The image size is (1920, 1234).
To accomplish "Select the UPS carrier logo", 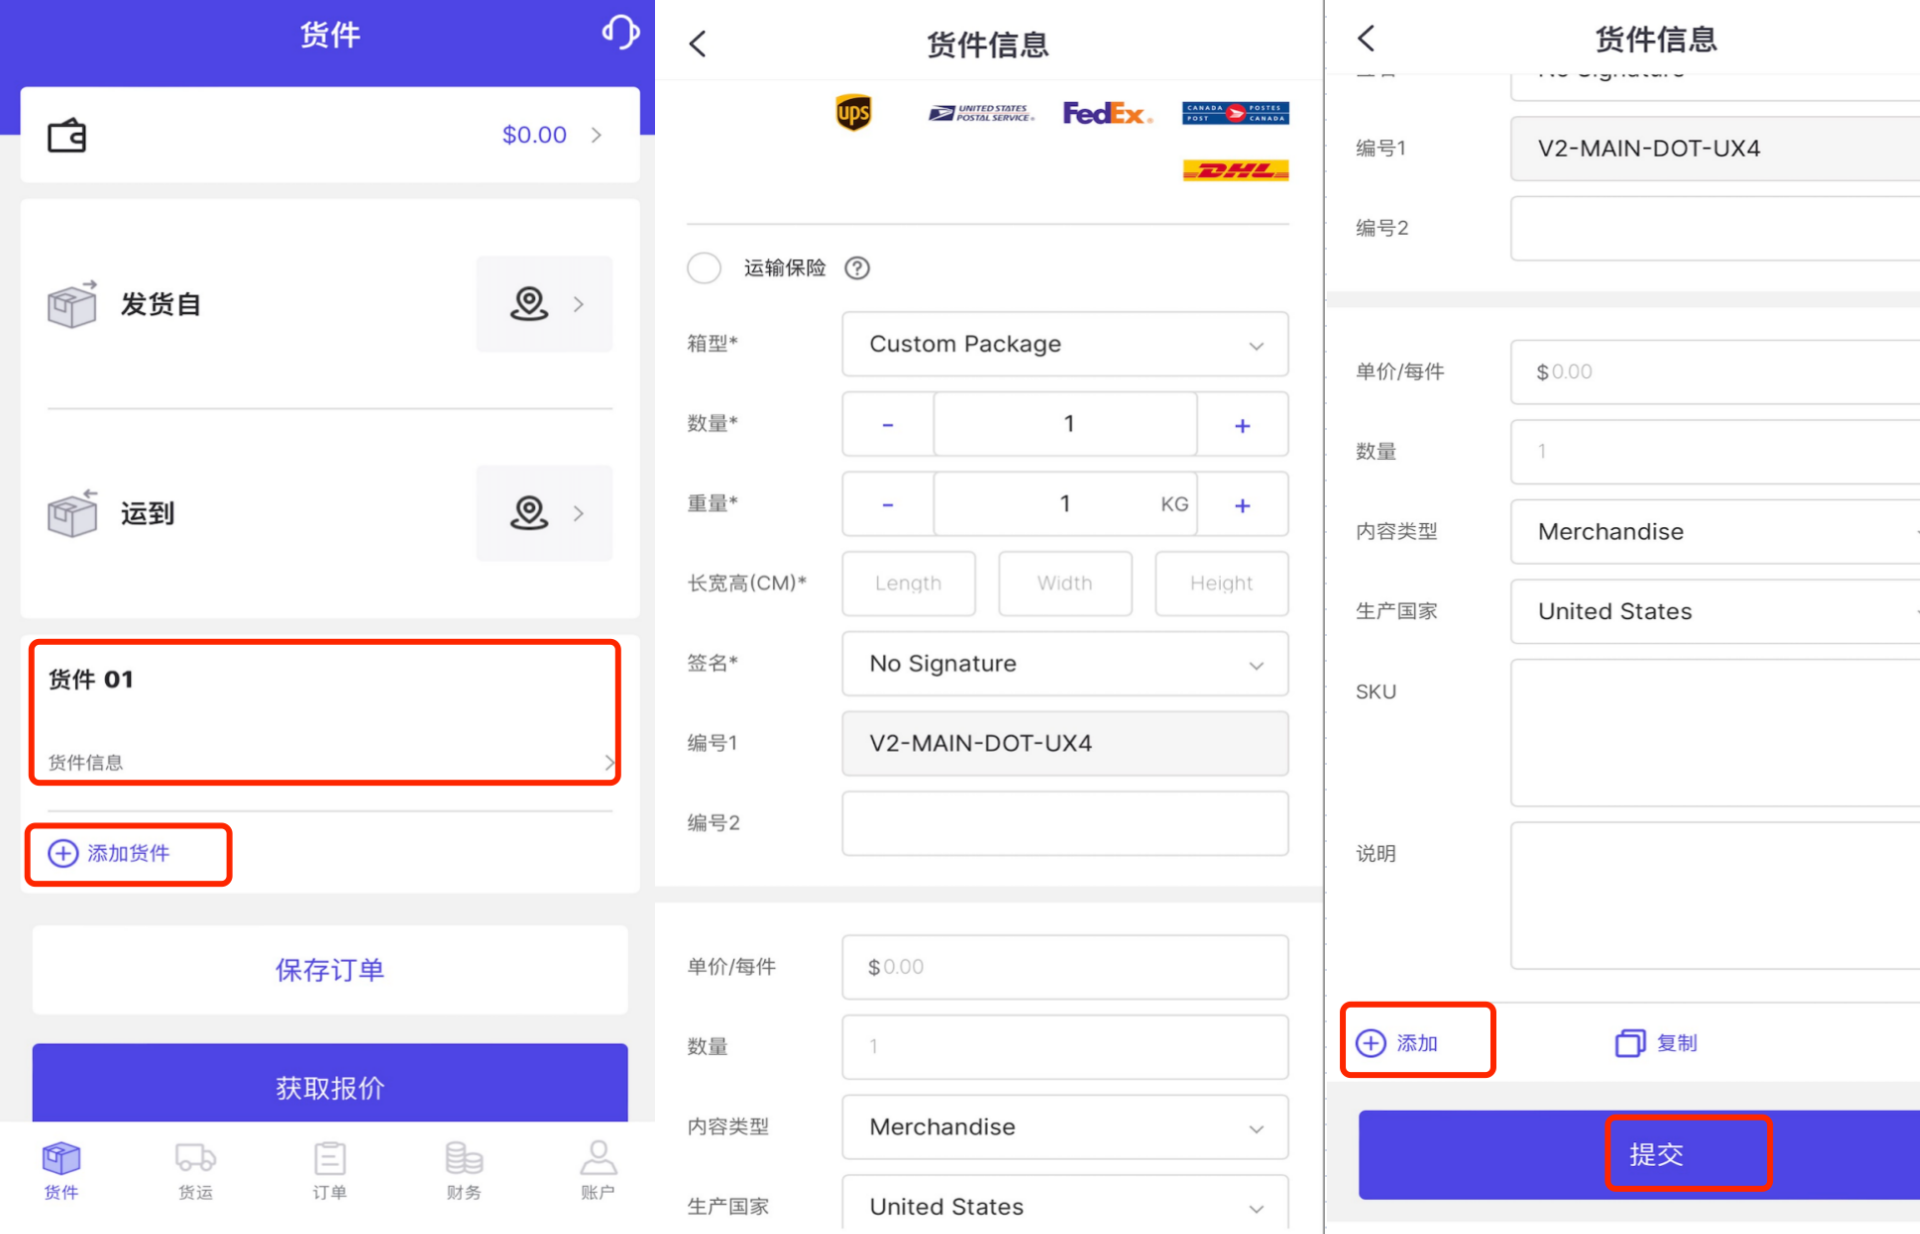I will pos(853,112).
